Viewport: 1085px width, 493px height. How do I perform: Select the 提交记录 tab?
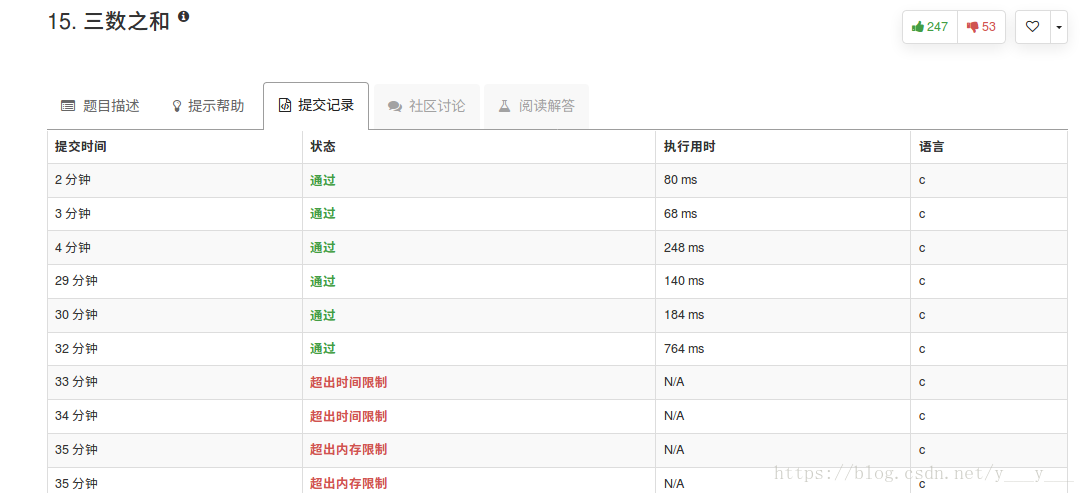tap(316, 105)
